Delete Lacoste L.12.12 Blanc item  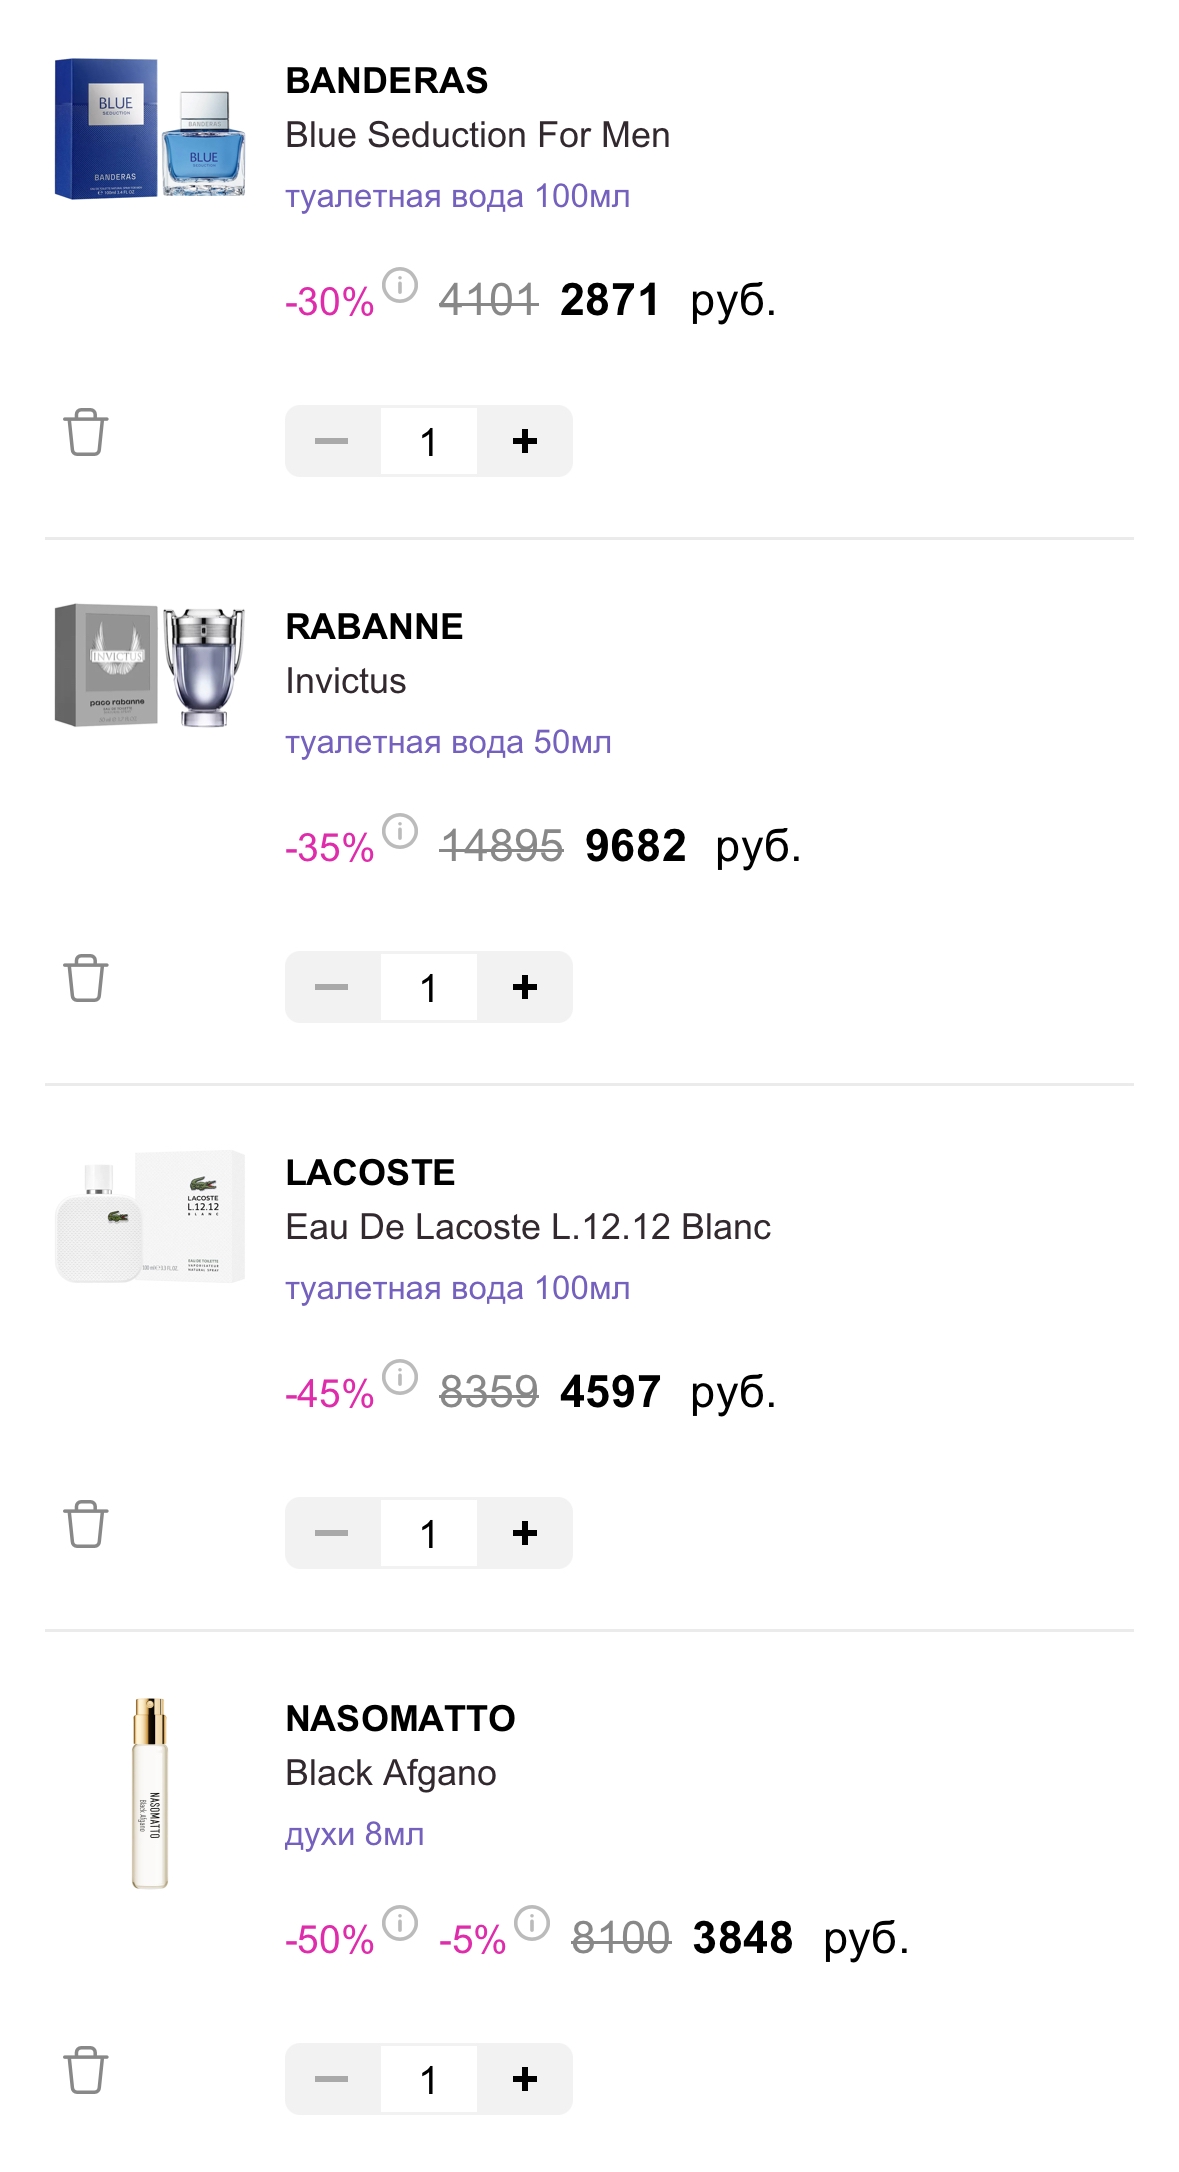86,1525
